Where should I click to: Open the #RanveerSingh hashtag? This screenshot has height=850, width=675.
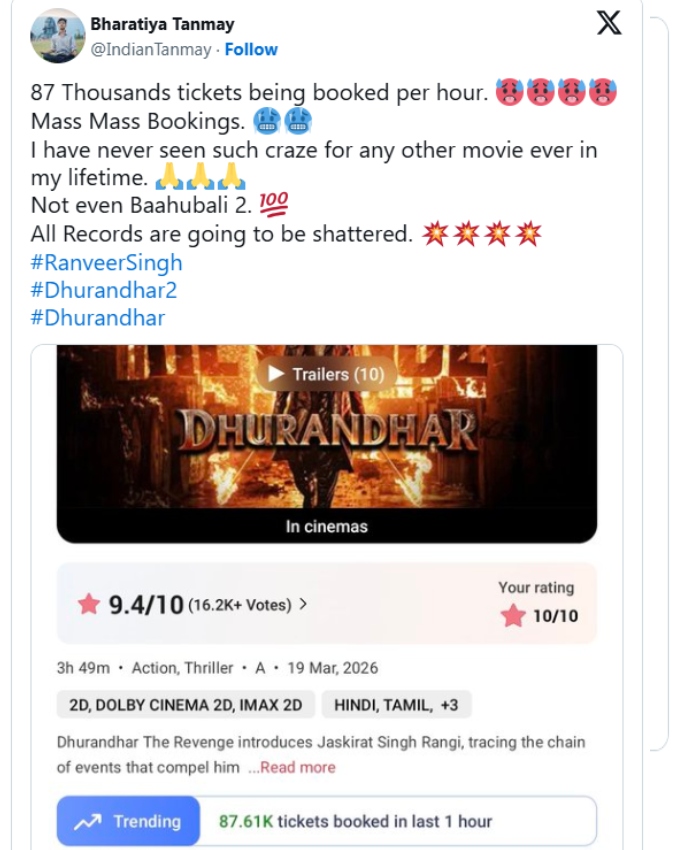coord(108,263)
